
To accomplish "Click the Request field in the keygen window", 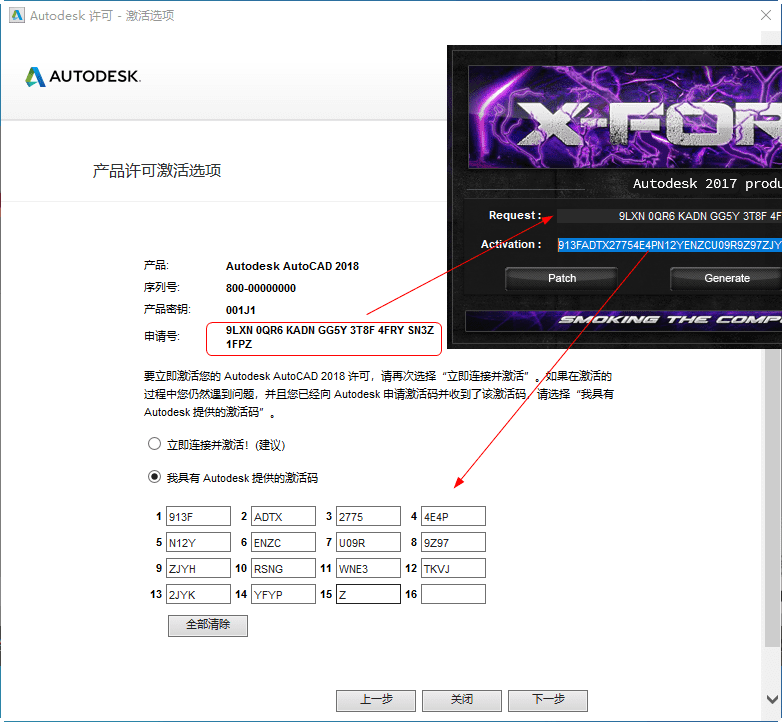I will tap(669, 216).
